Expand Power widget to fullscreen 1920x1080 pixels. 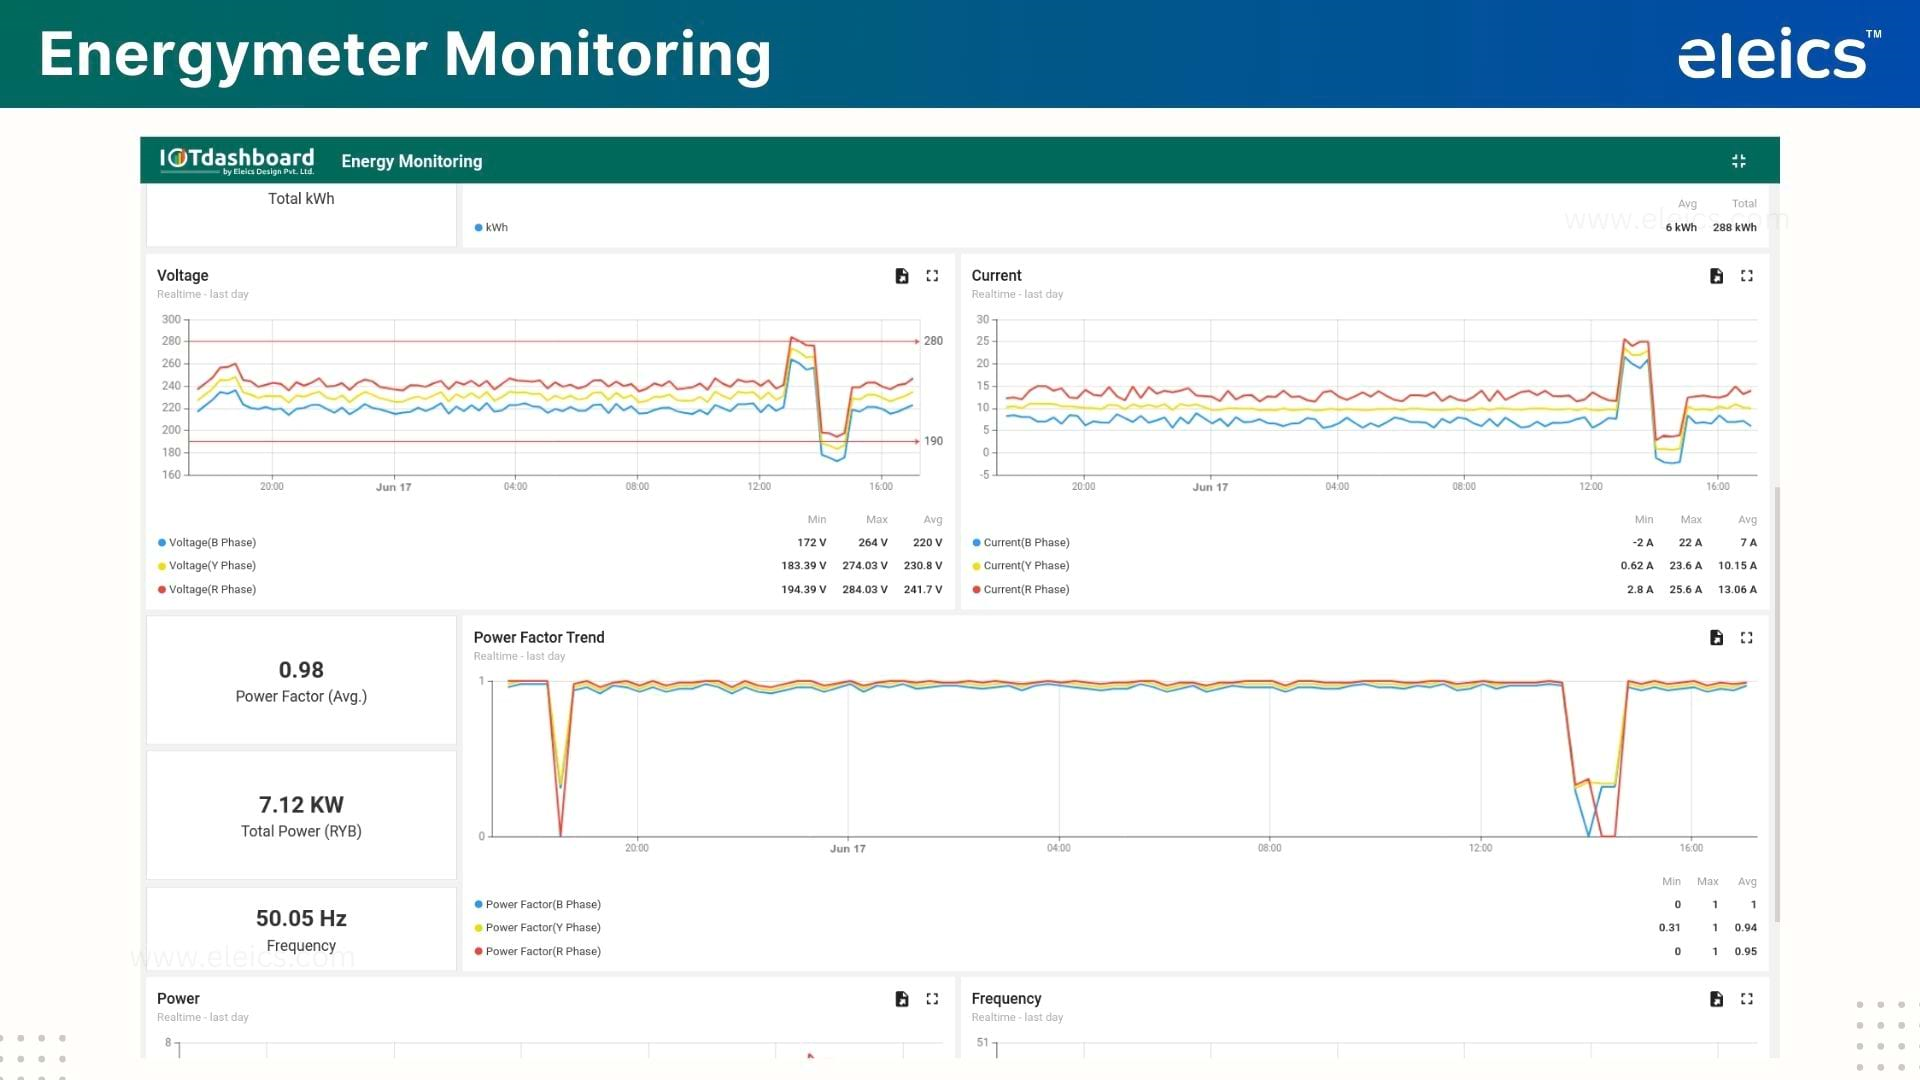pos(932,999)
